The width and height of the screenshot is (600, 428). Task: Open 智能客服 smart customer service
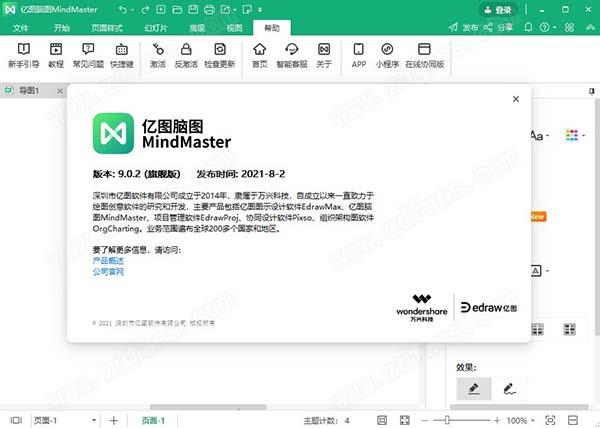click(292, 55)
